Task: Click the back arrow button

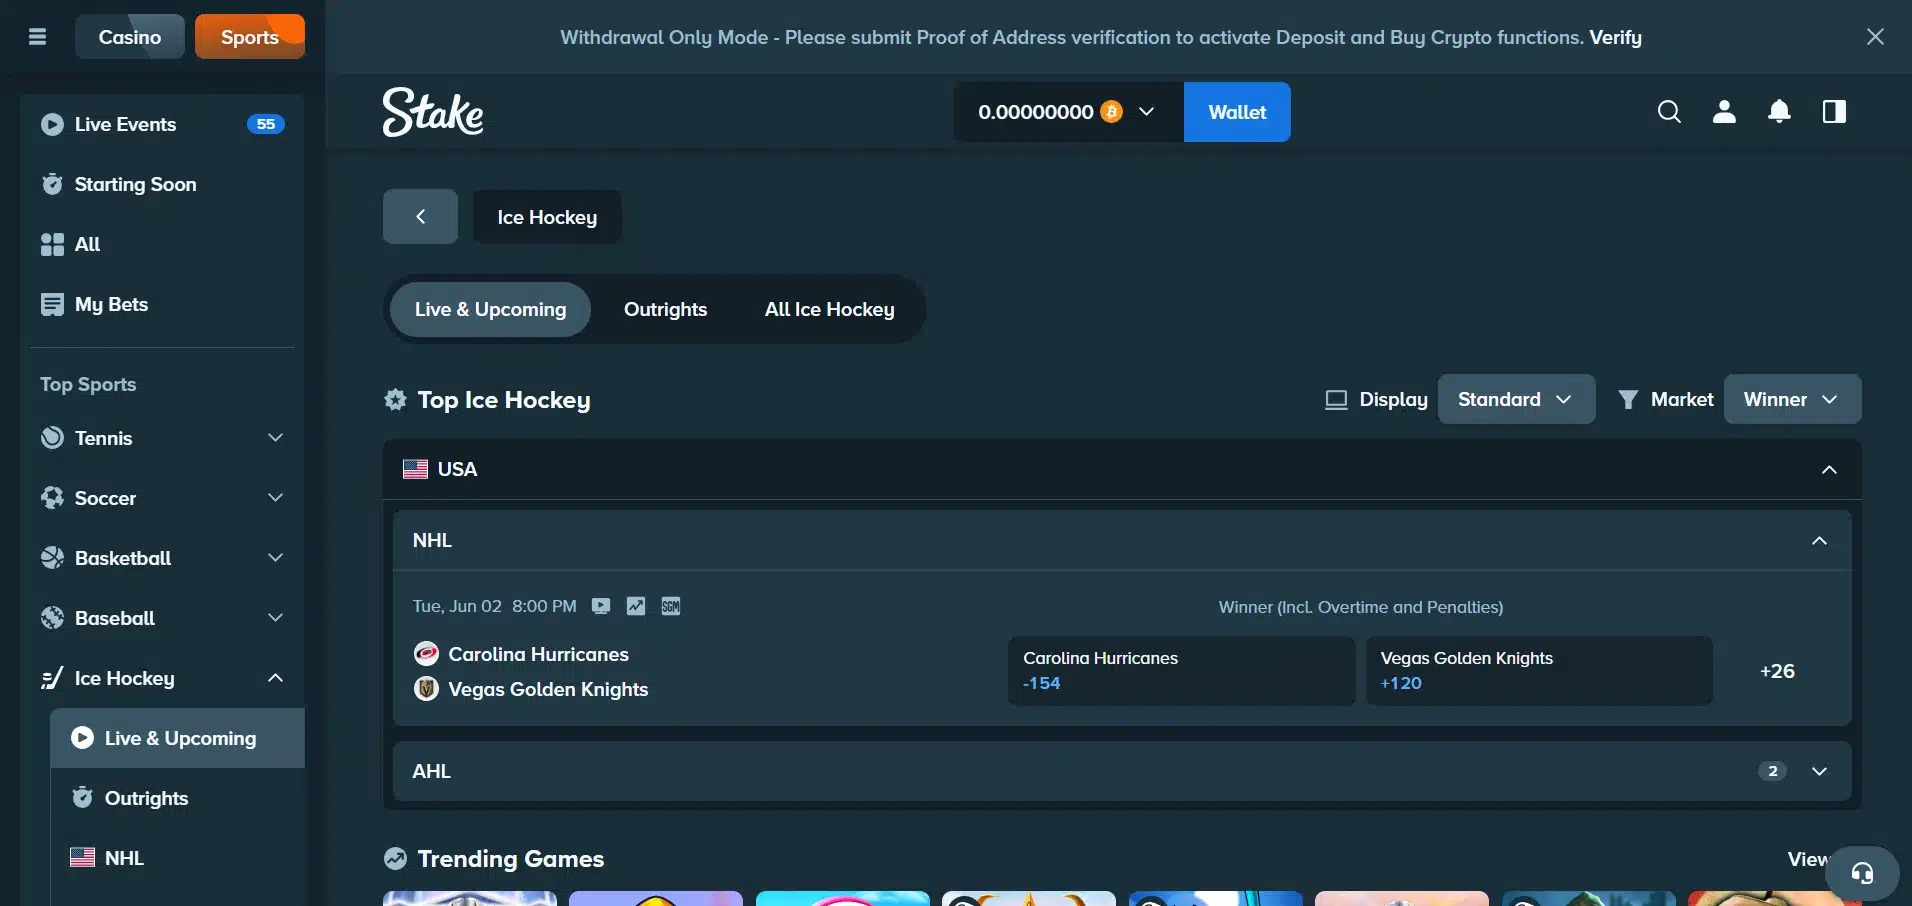Action: click(420, 216)
